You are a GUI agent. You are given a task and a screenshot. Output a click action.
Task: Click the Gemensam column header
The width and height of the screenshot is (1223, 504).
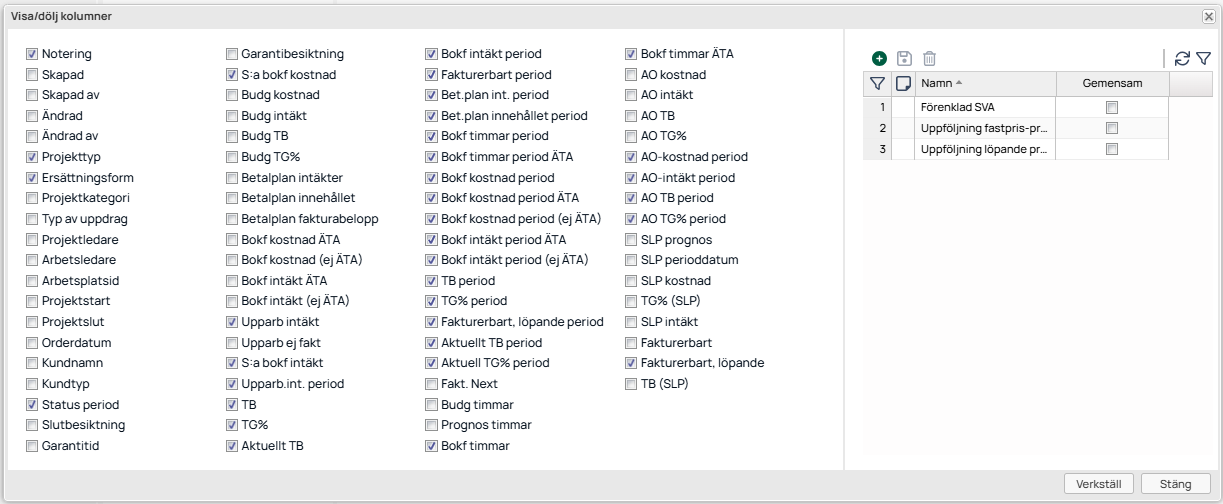coord(1112,84)
